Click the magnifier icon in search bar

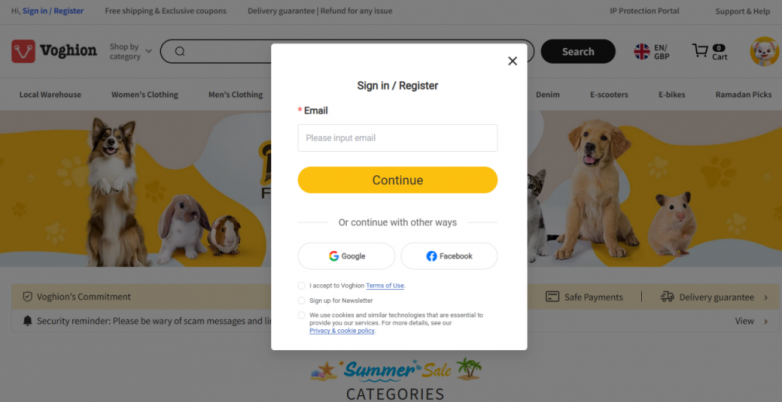click(x=180, y=51)
